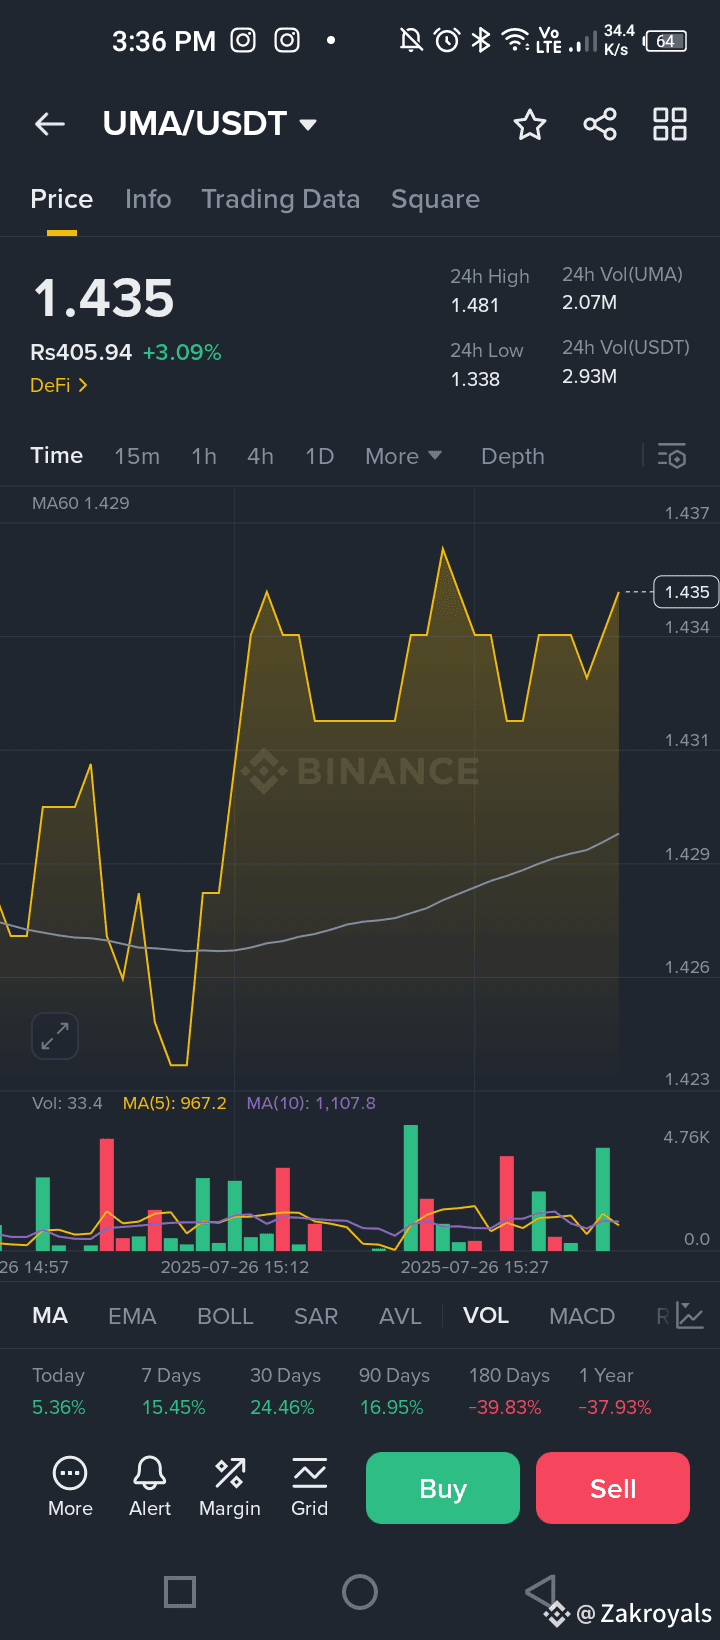Screen dimensions: 720x1640
Task: Open the indicator chart icon after MACD
Action: 690,1316
